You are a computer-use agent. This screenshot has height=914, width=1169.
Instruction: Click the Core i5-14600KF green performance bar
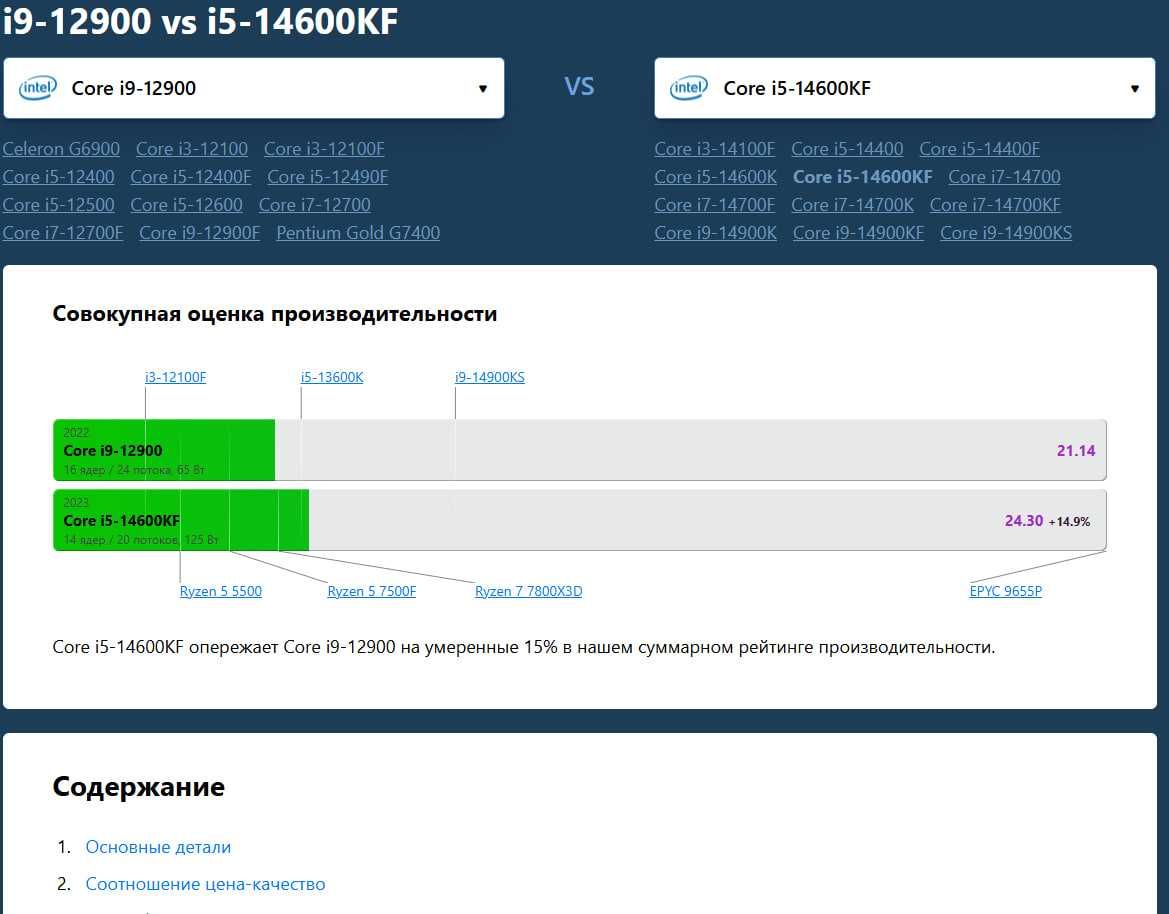pyautogui.click(x=181, y=520)
